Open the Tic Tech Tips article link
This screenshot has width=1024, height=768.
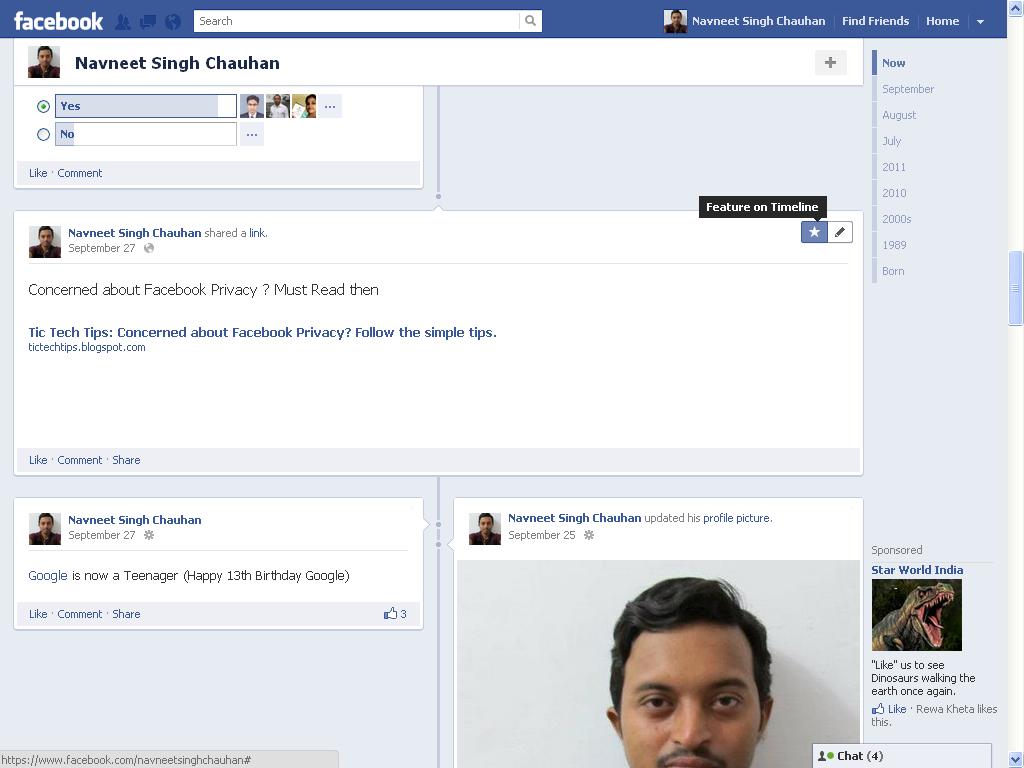tap(262, 332)
